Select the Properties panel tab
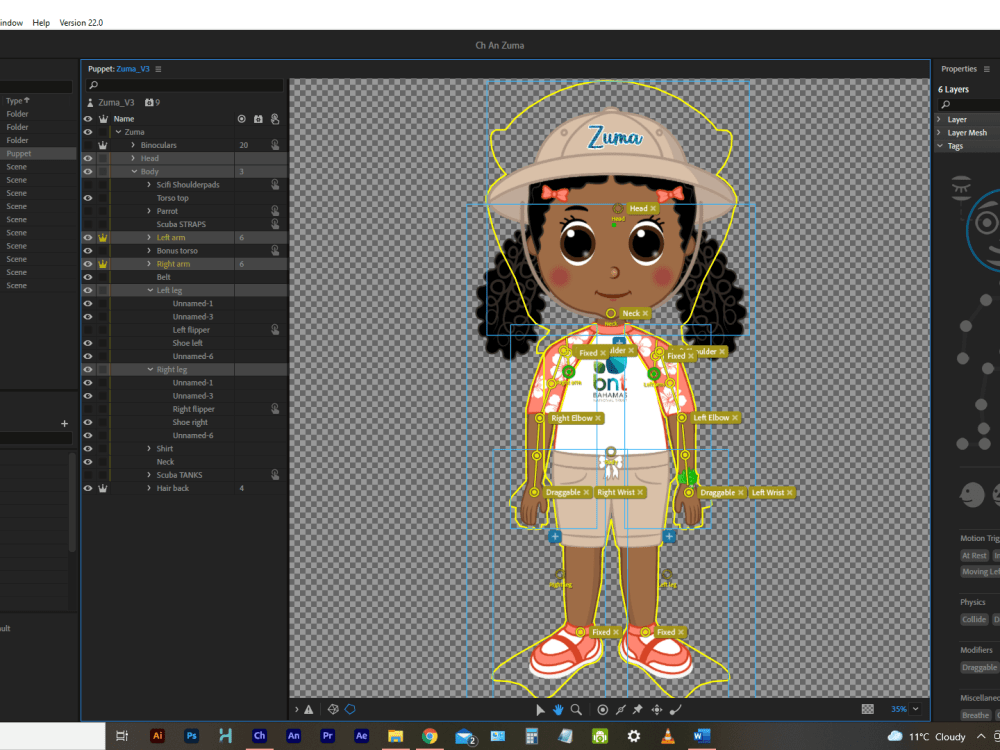This screenshot has height=750, width=1000. click(959, 69)
